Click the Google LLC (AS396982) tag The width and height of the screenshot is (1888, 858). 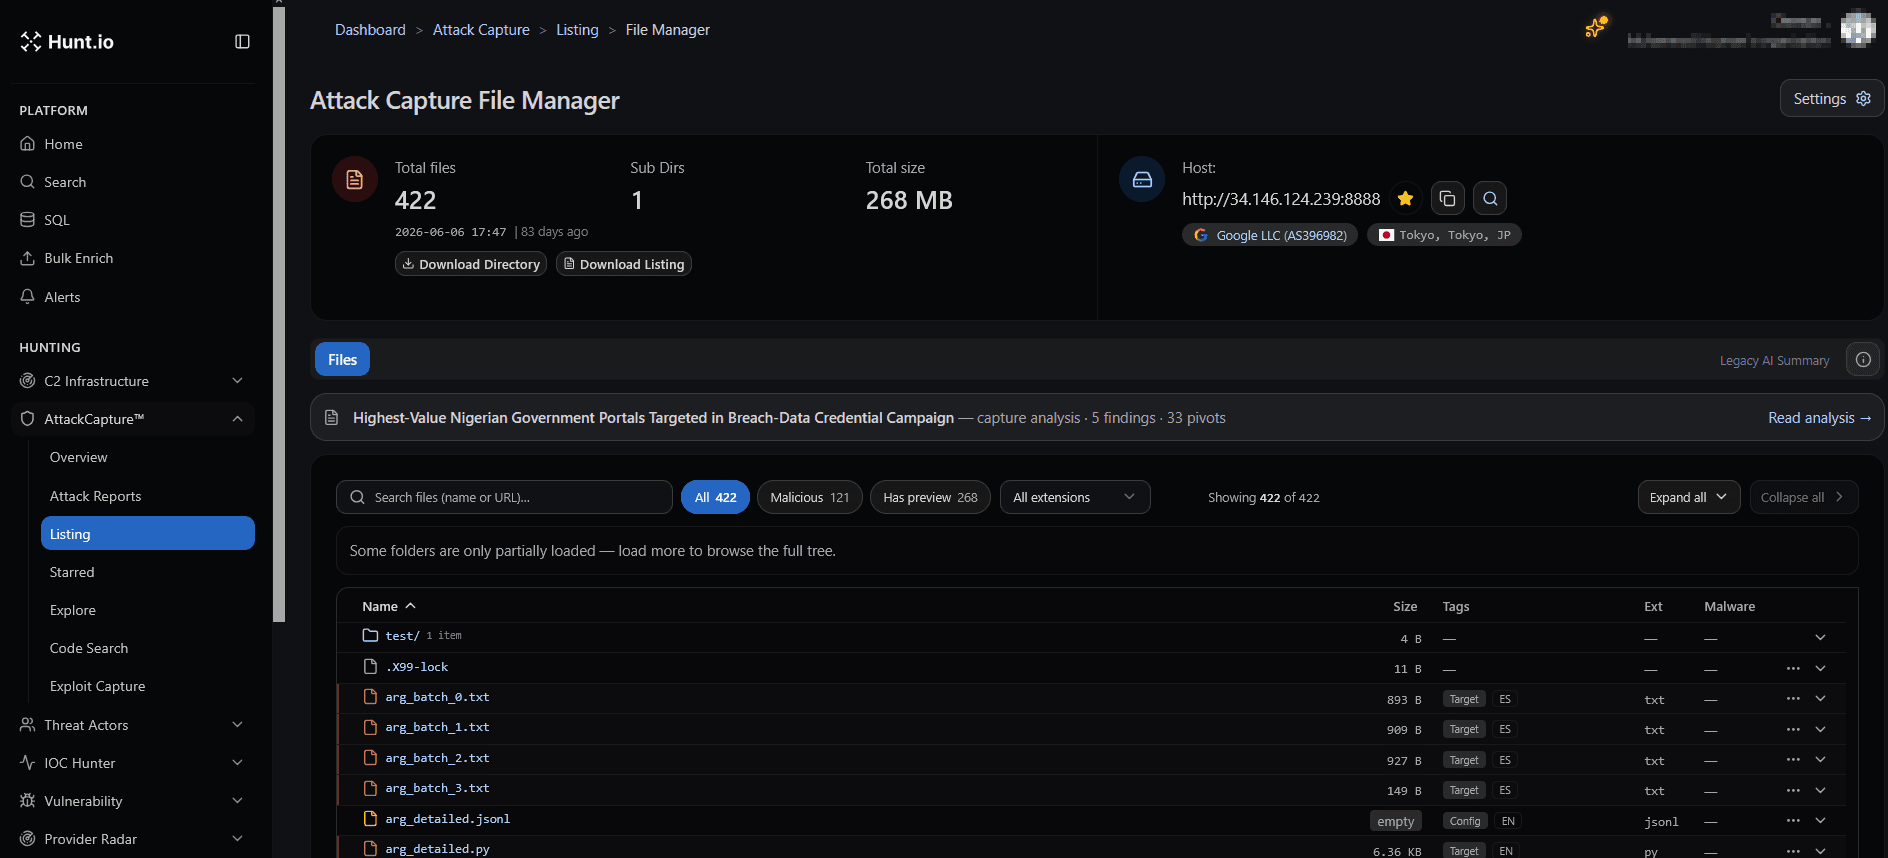click(x=1270, y=235)
